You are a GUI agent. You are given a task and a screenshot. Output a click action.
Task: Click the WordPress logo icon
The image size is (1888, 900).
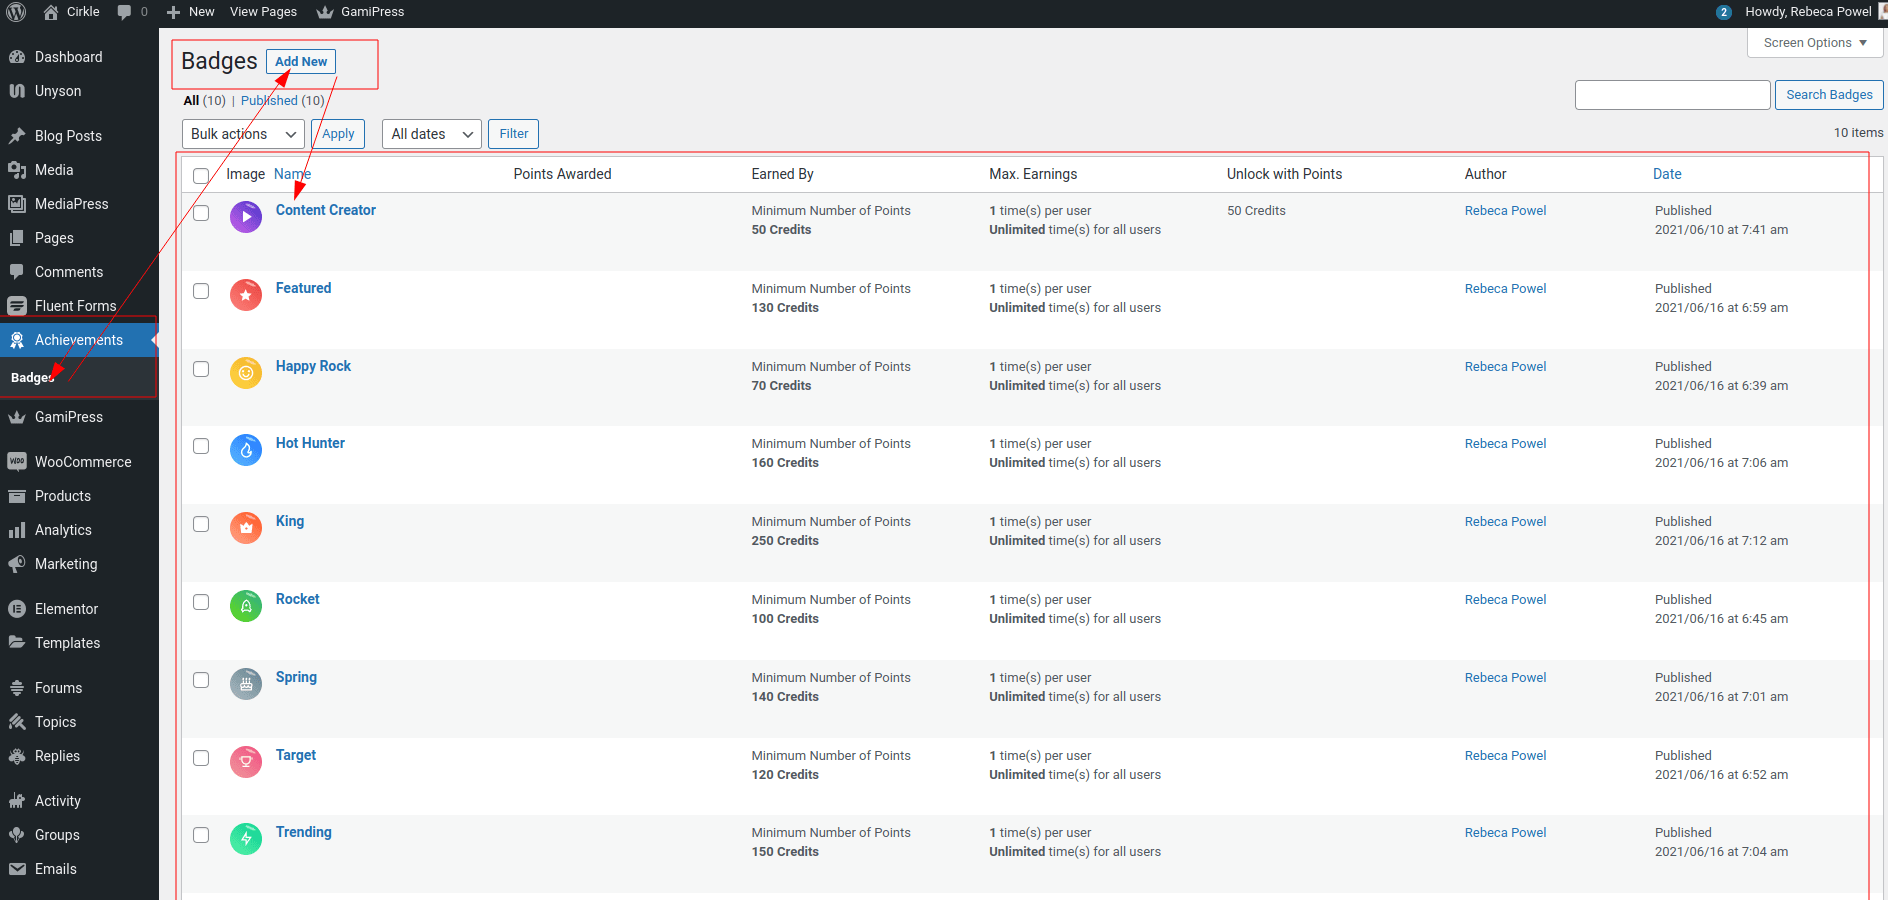pos(17,12)
